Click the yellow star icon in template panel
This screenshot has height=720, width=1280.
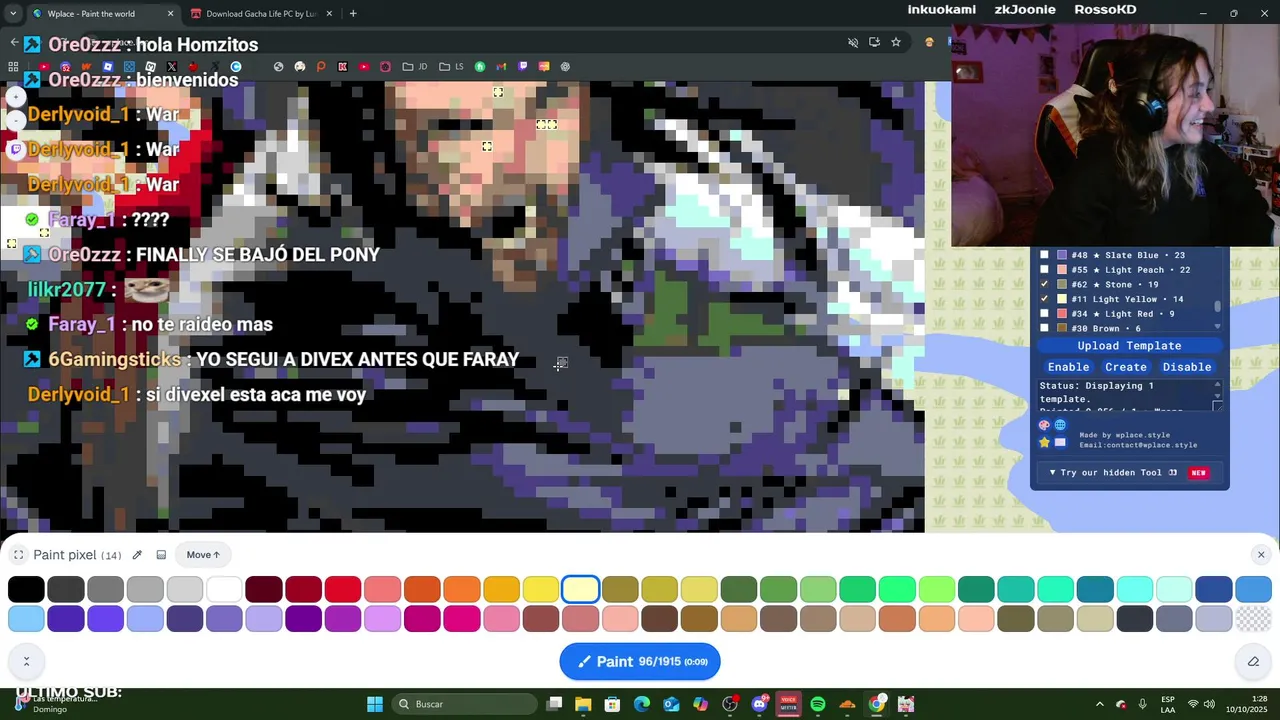tap(1045, 442)
